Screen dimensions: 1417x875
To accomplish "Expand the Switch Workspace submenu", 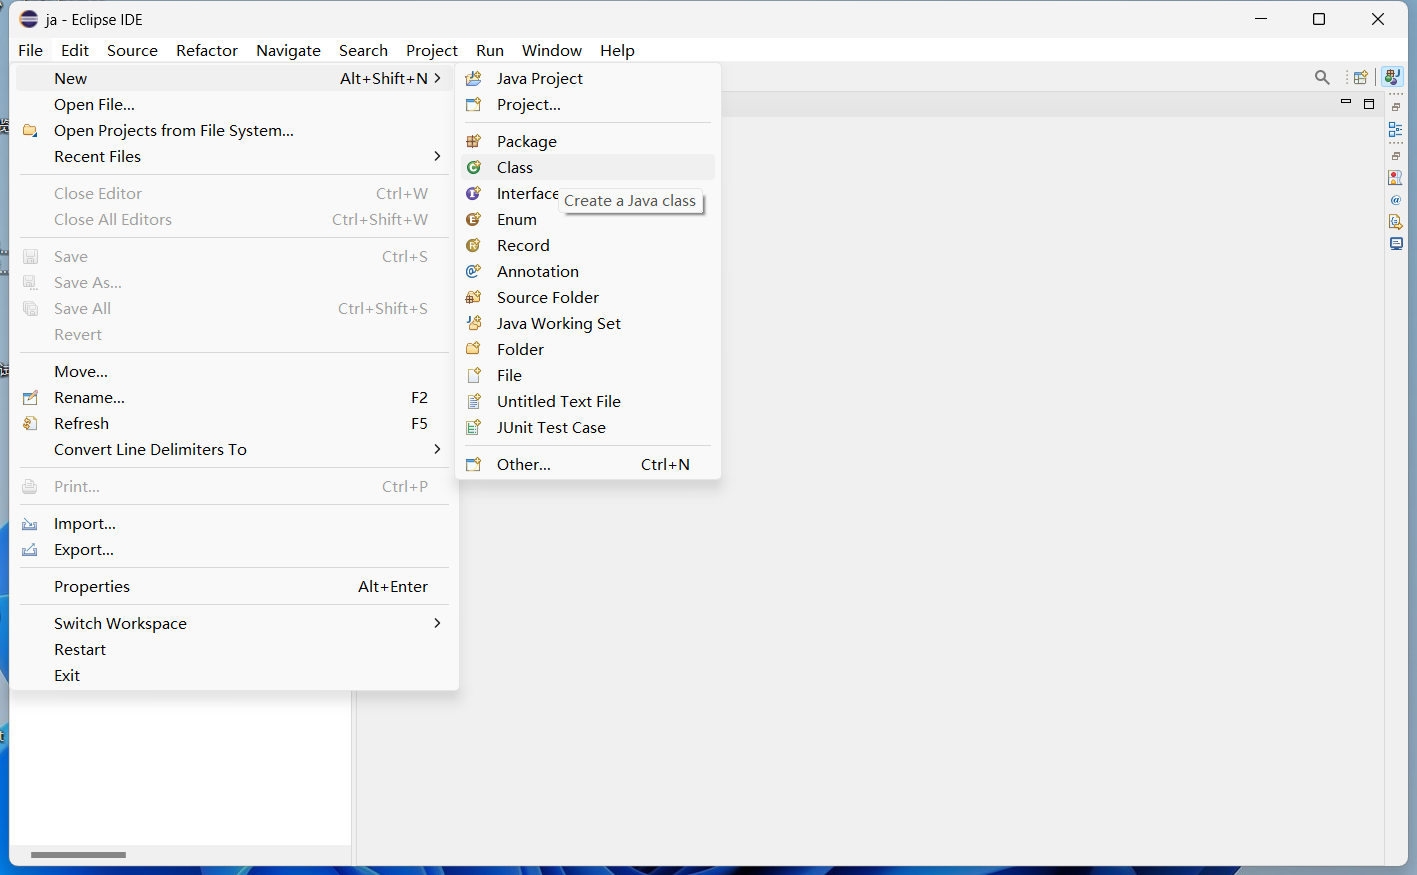I will 232,623.
